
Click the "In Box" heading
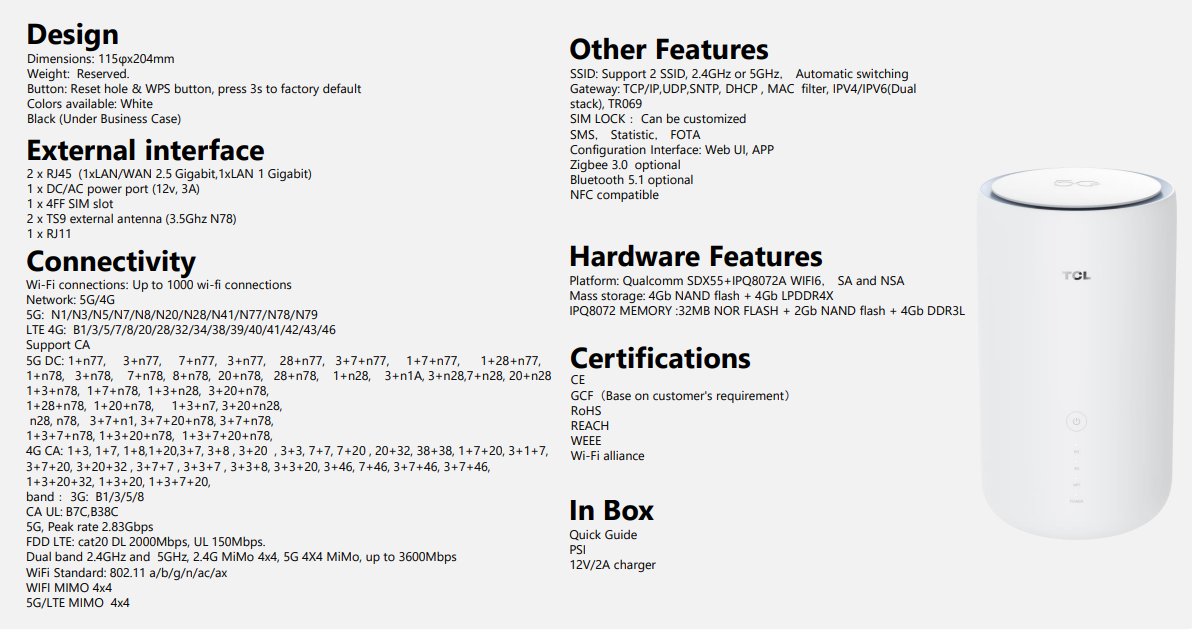pos(611,510)
